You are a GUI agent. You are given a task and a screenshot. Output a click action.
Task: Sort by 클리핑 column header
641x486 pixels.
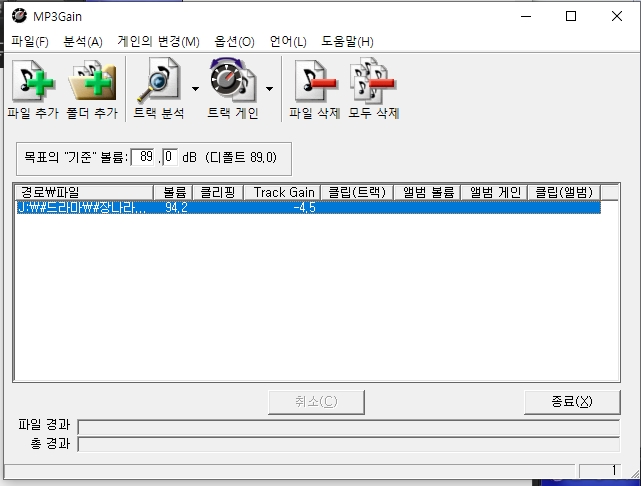pos(218,192)
